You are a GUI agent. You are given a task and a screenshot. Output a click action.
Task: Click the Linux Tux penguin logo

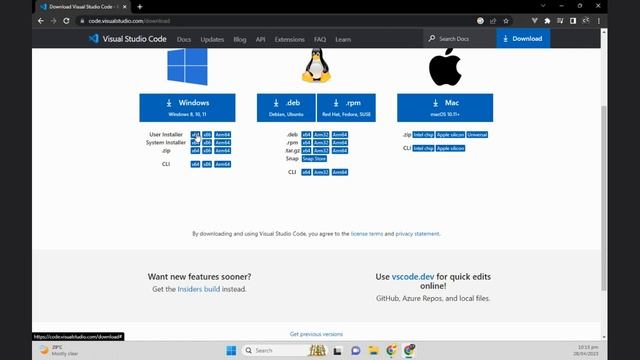tap(316, 65)
